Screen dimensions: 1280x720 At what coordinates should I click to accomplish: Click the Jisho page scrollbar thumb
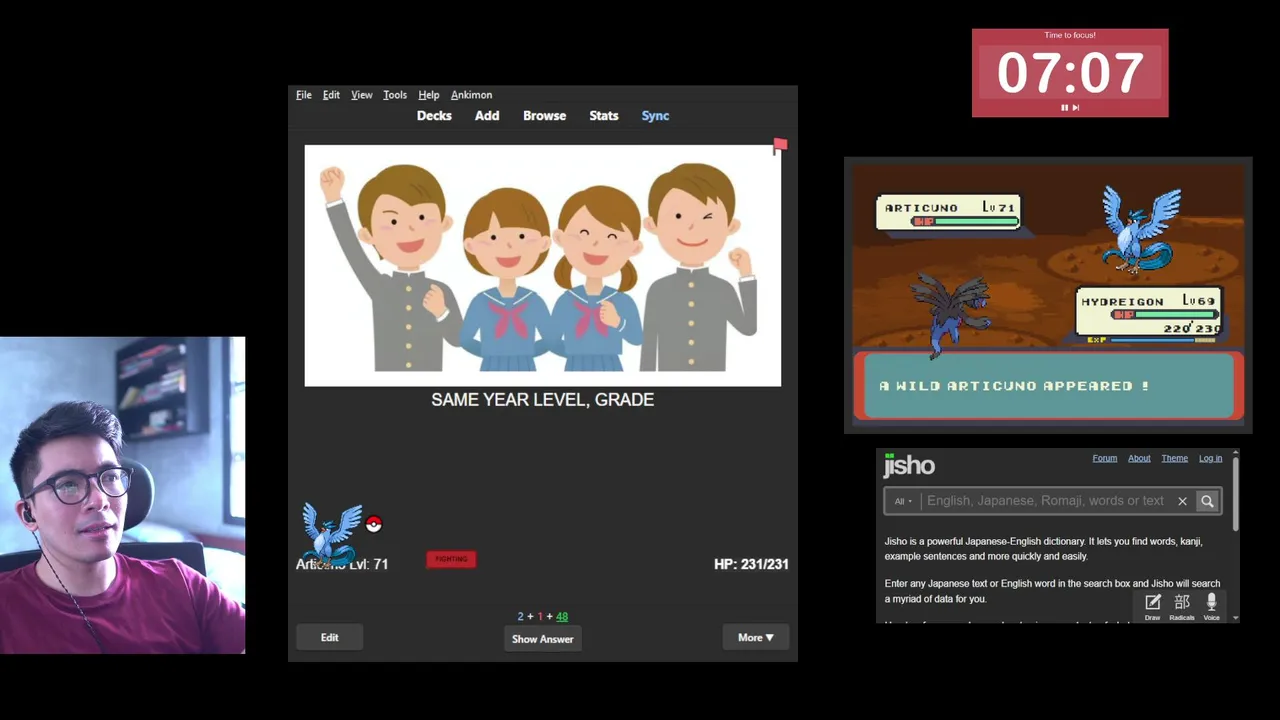pos(1236,494)
